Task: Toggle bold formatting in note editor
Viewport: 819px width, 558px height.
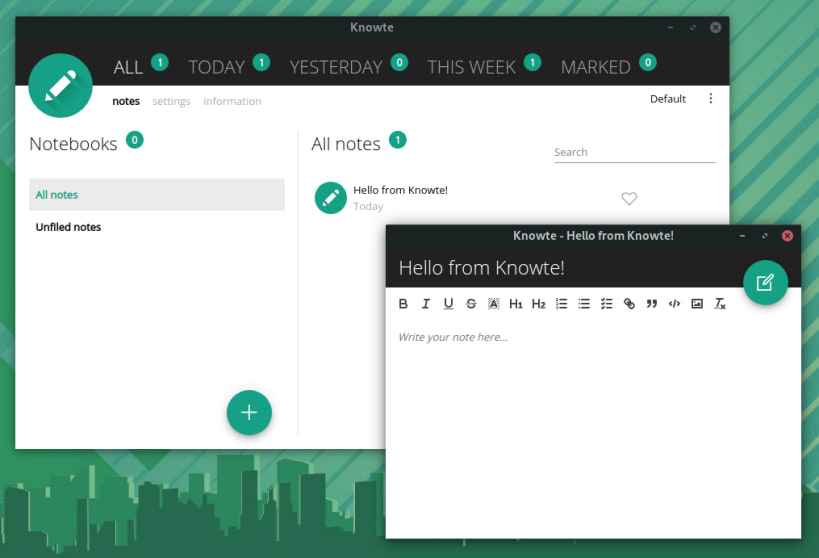Action: pyautogui.click(x=403, y=304)
